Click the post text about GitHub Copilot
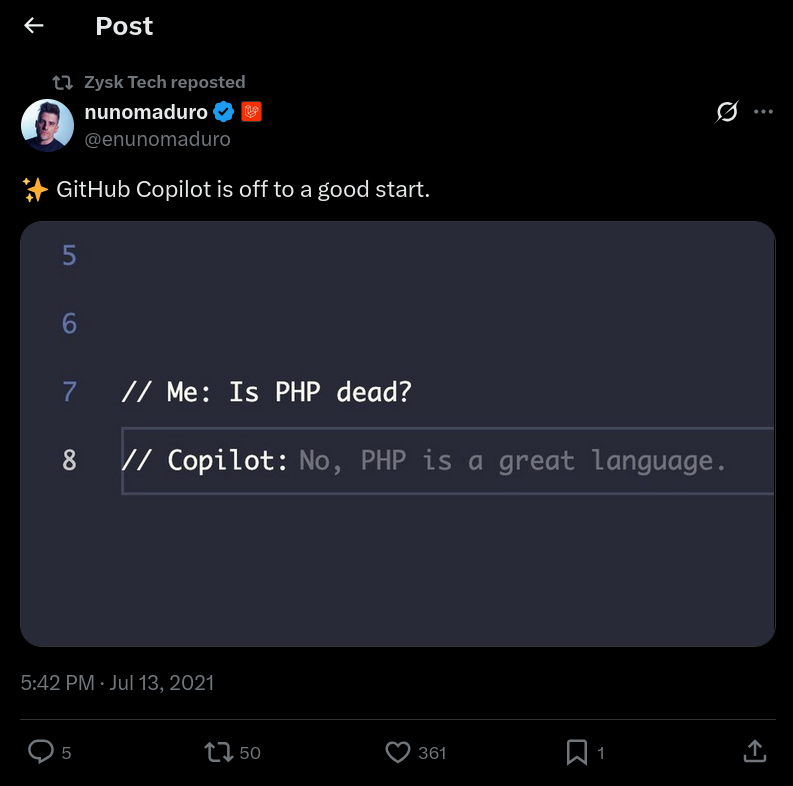Screen dimensions: 793x786 point(243,189)
